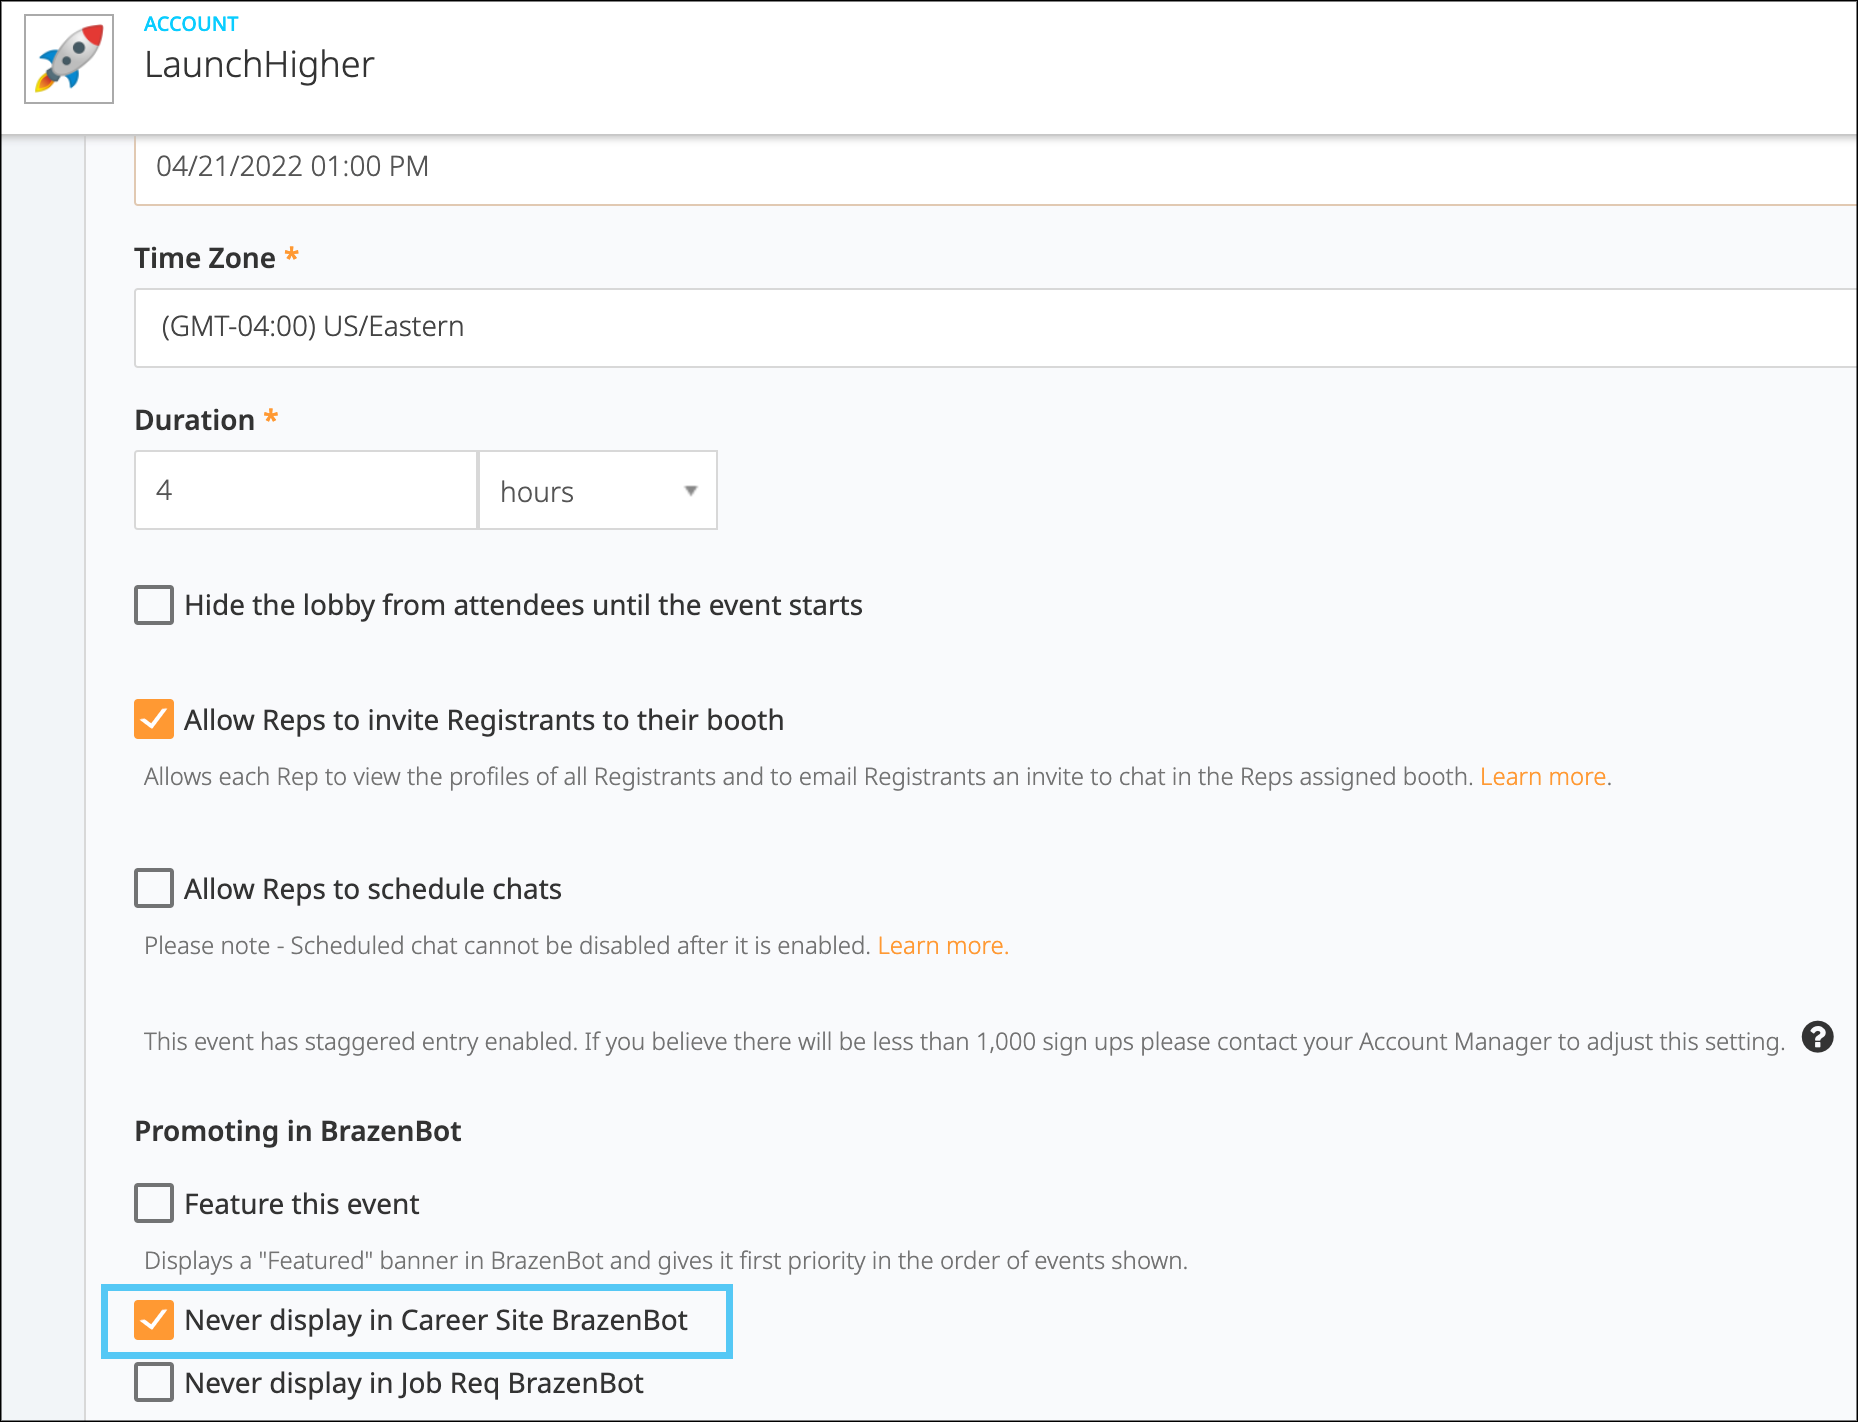Viewport: 1858px width, 1422px height.
Task: Click the Featured banner description text
Action: point(666,1261)
